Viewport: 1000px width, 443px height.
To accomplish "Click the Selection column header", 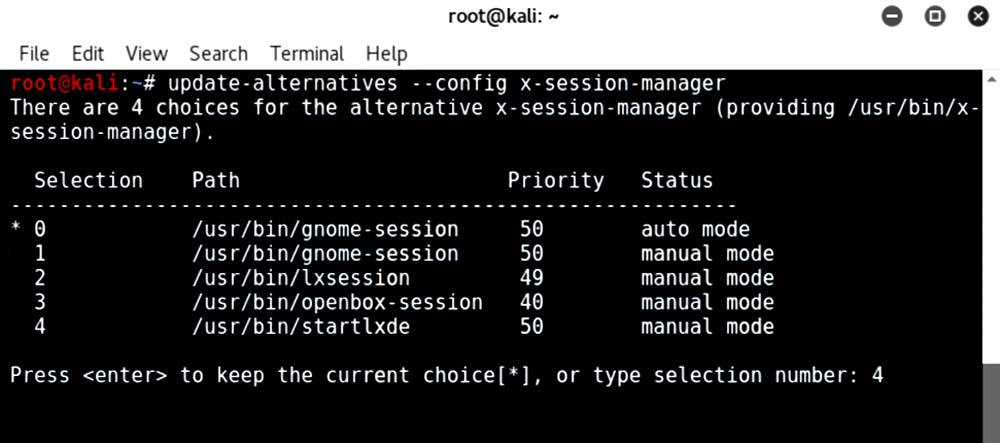I will point(88,181).
